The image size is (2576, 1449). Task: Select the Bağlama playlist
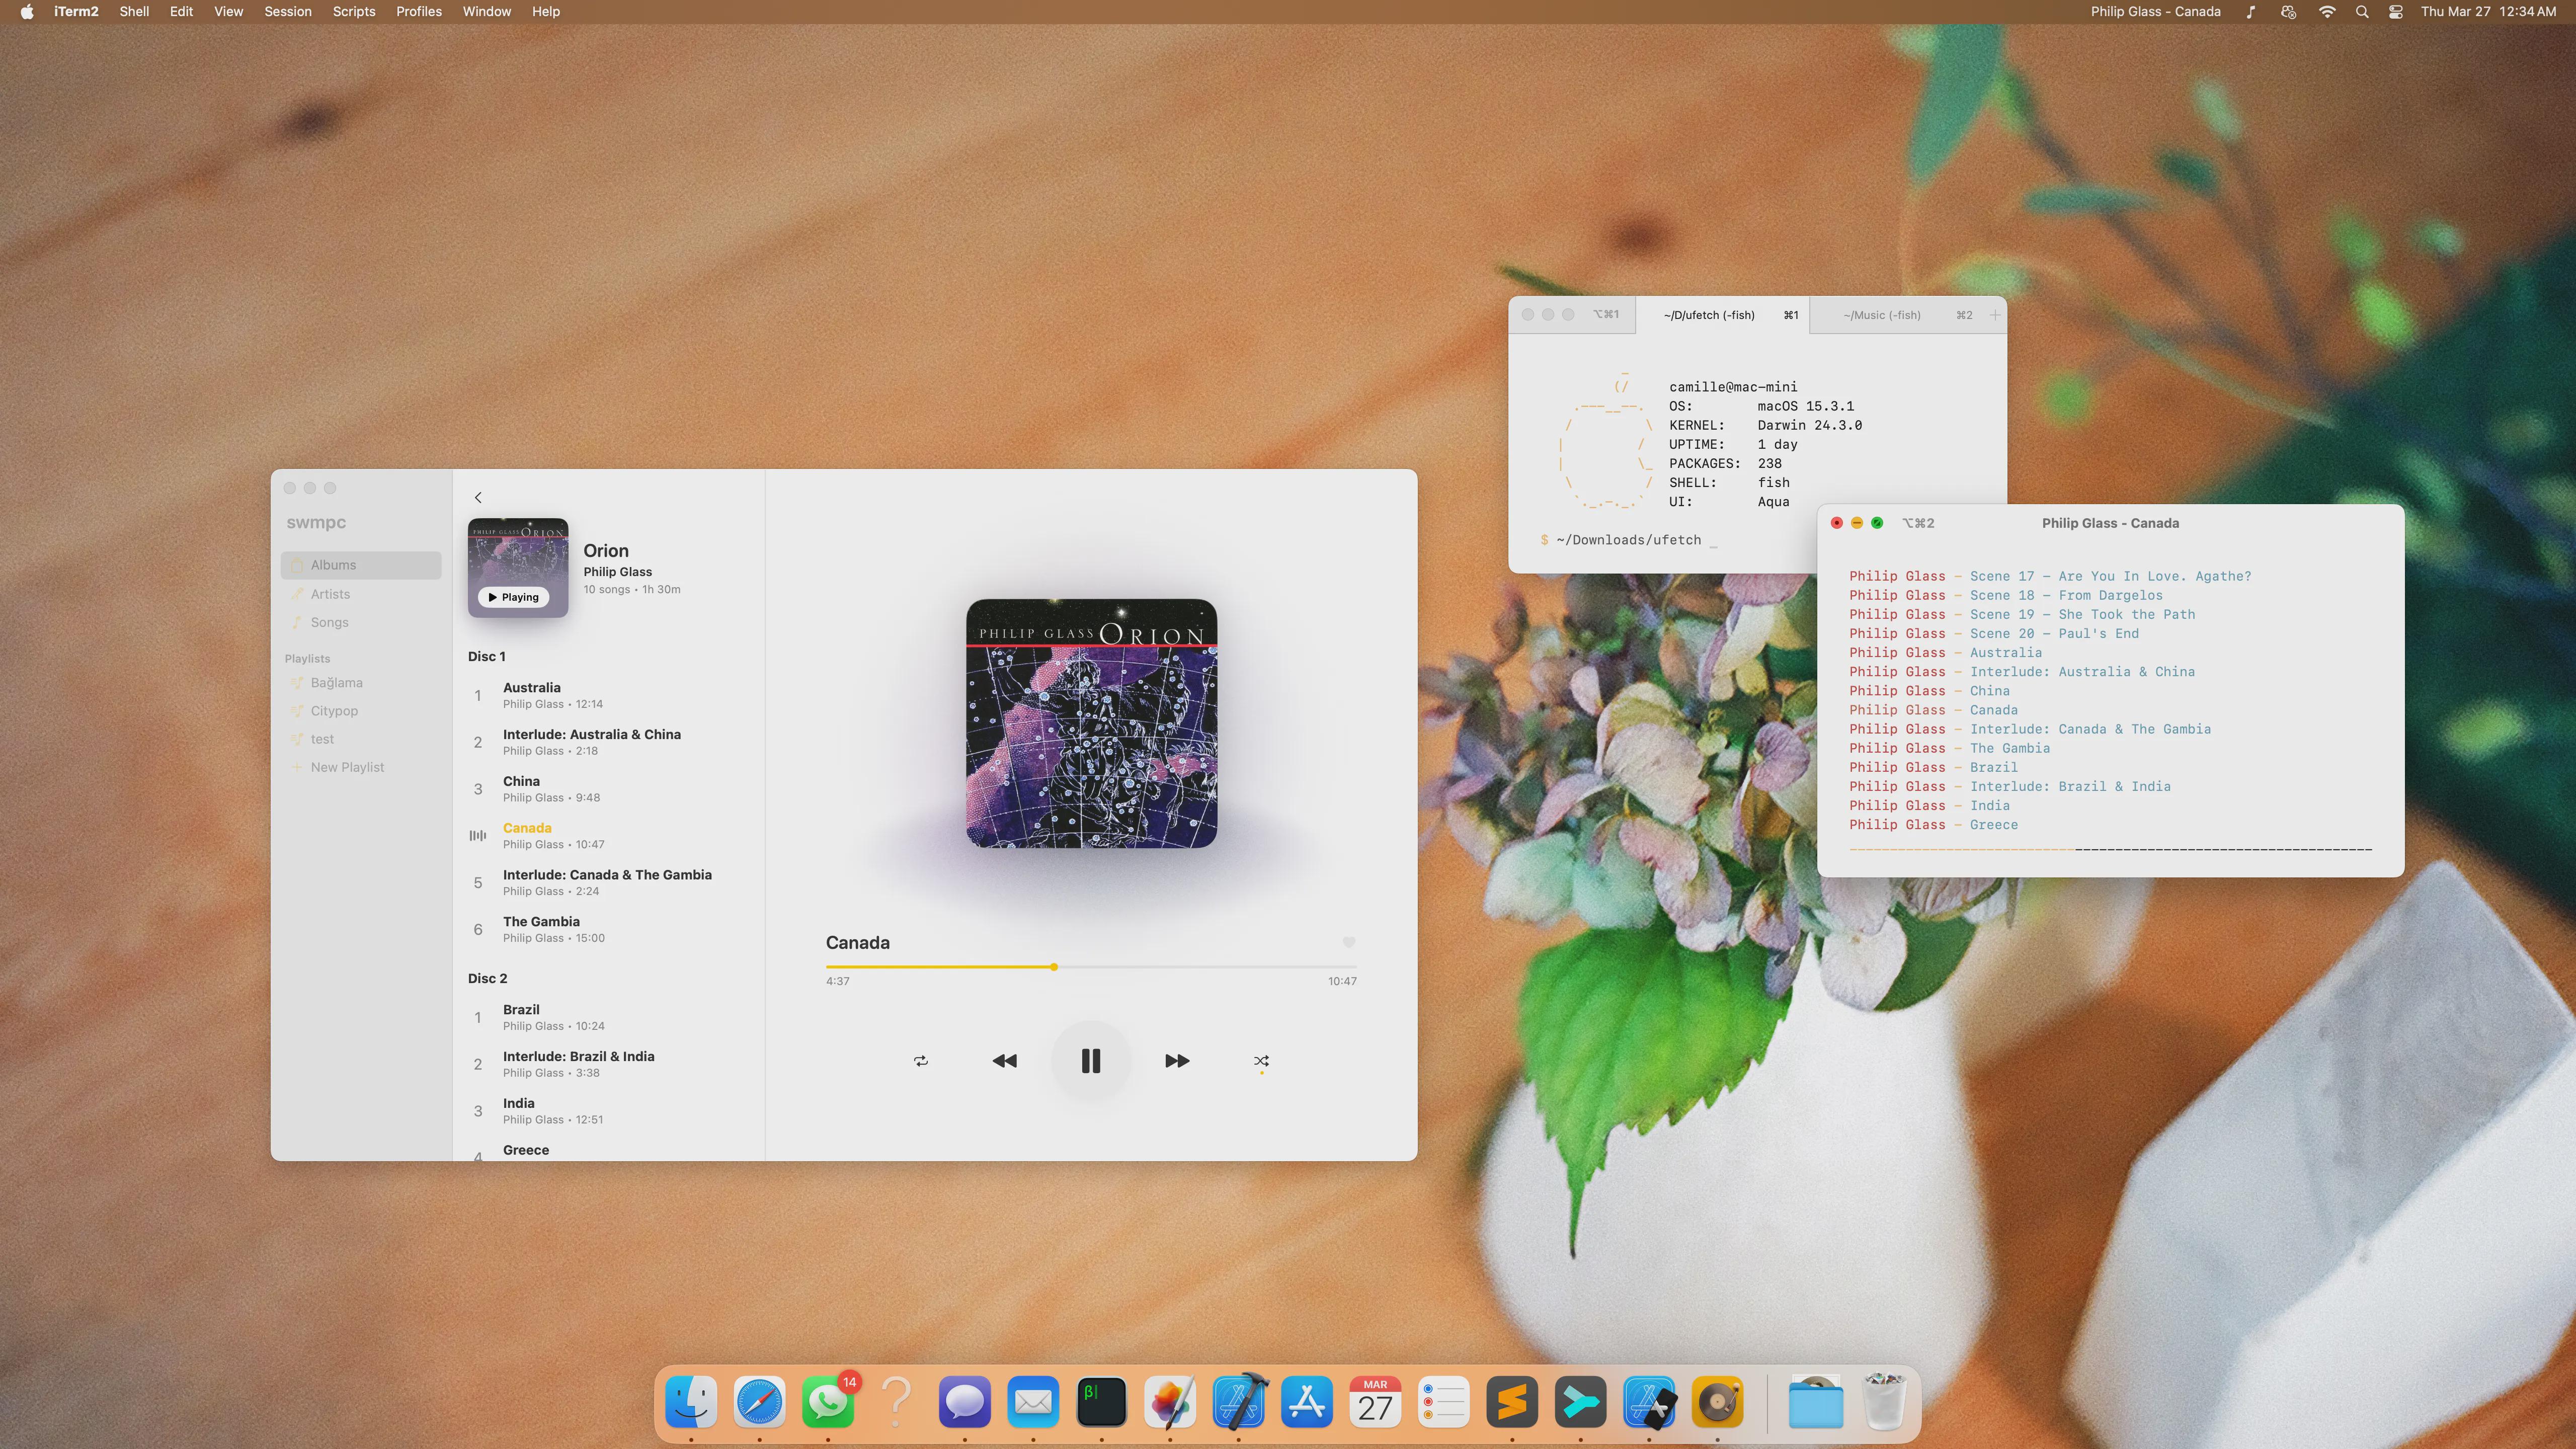(336, 682)
